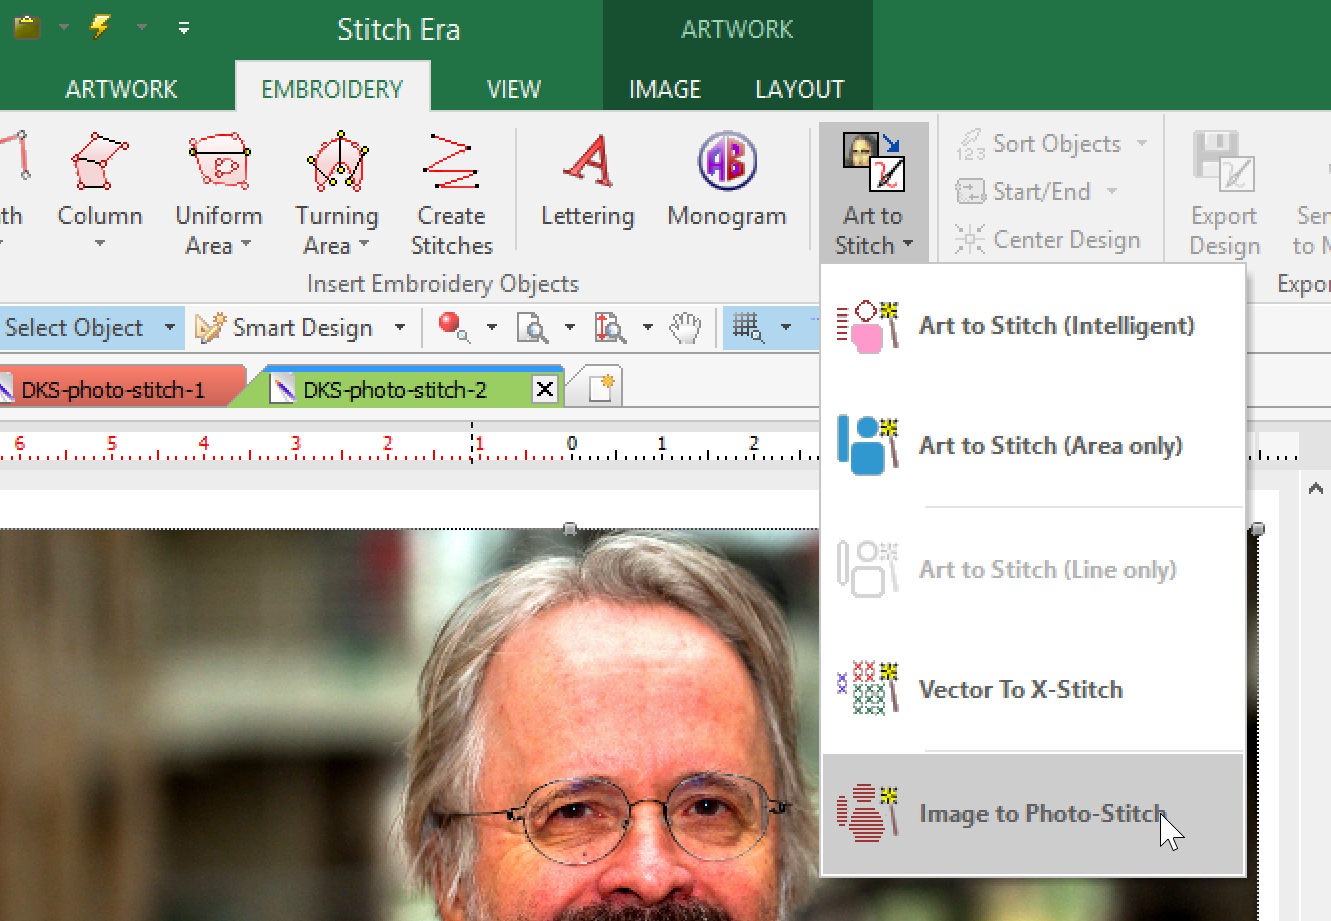Viewport: 1331px width, 921px height.
Task: Select the Column embroidery tool icon
Action: (x=100, y=162)
